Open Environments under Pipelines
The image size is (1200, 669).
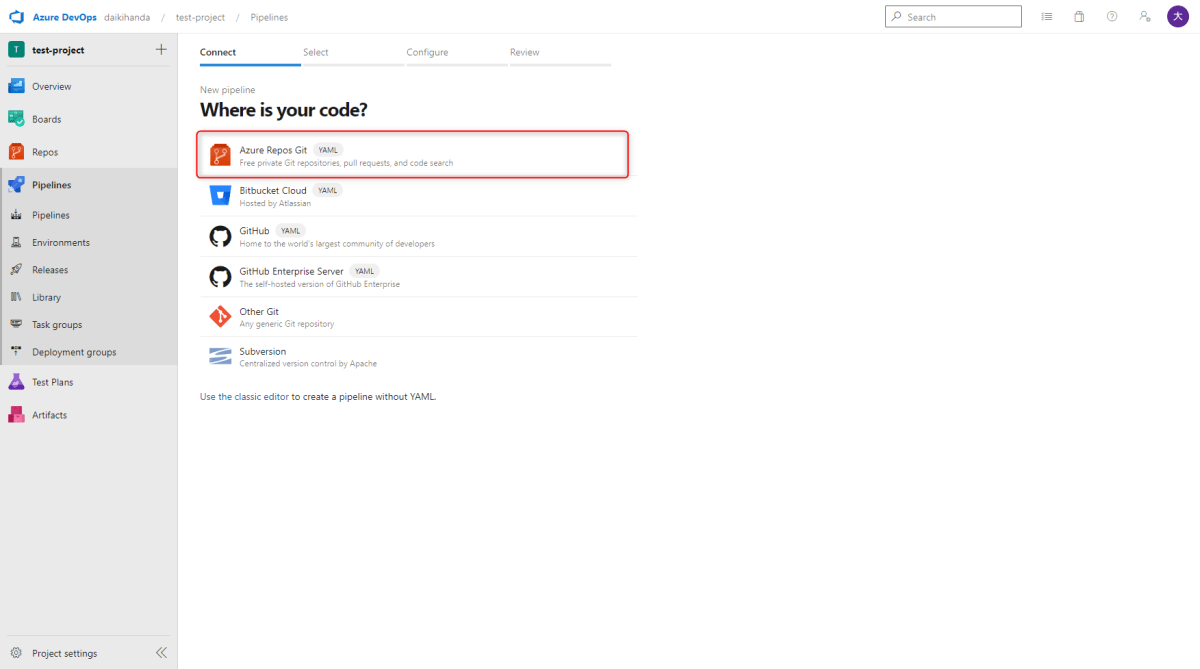coord(89,242)
